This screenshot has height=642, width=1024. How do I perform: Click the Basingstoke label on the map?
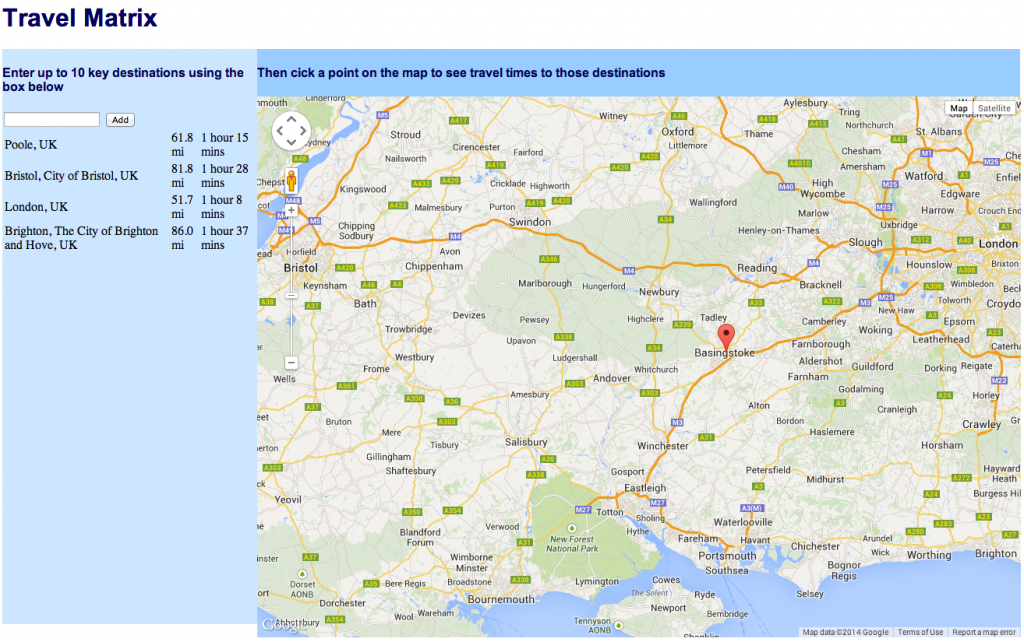pyautogui.click(x=724, y=353)
